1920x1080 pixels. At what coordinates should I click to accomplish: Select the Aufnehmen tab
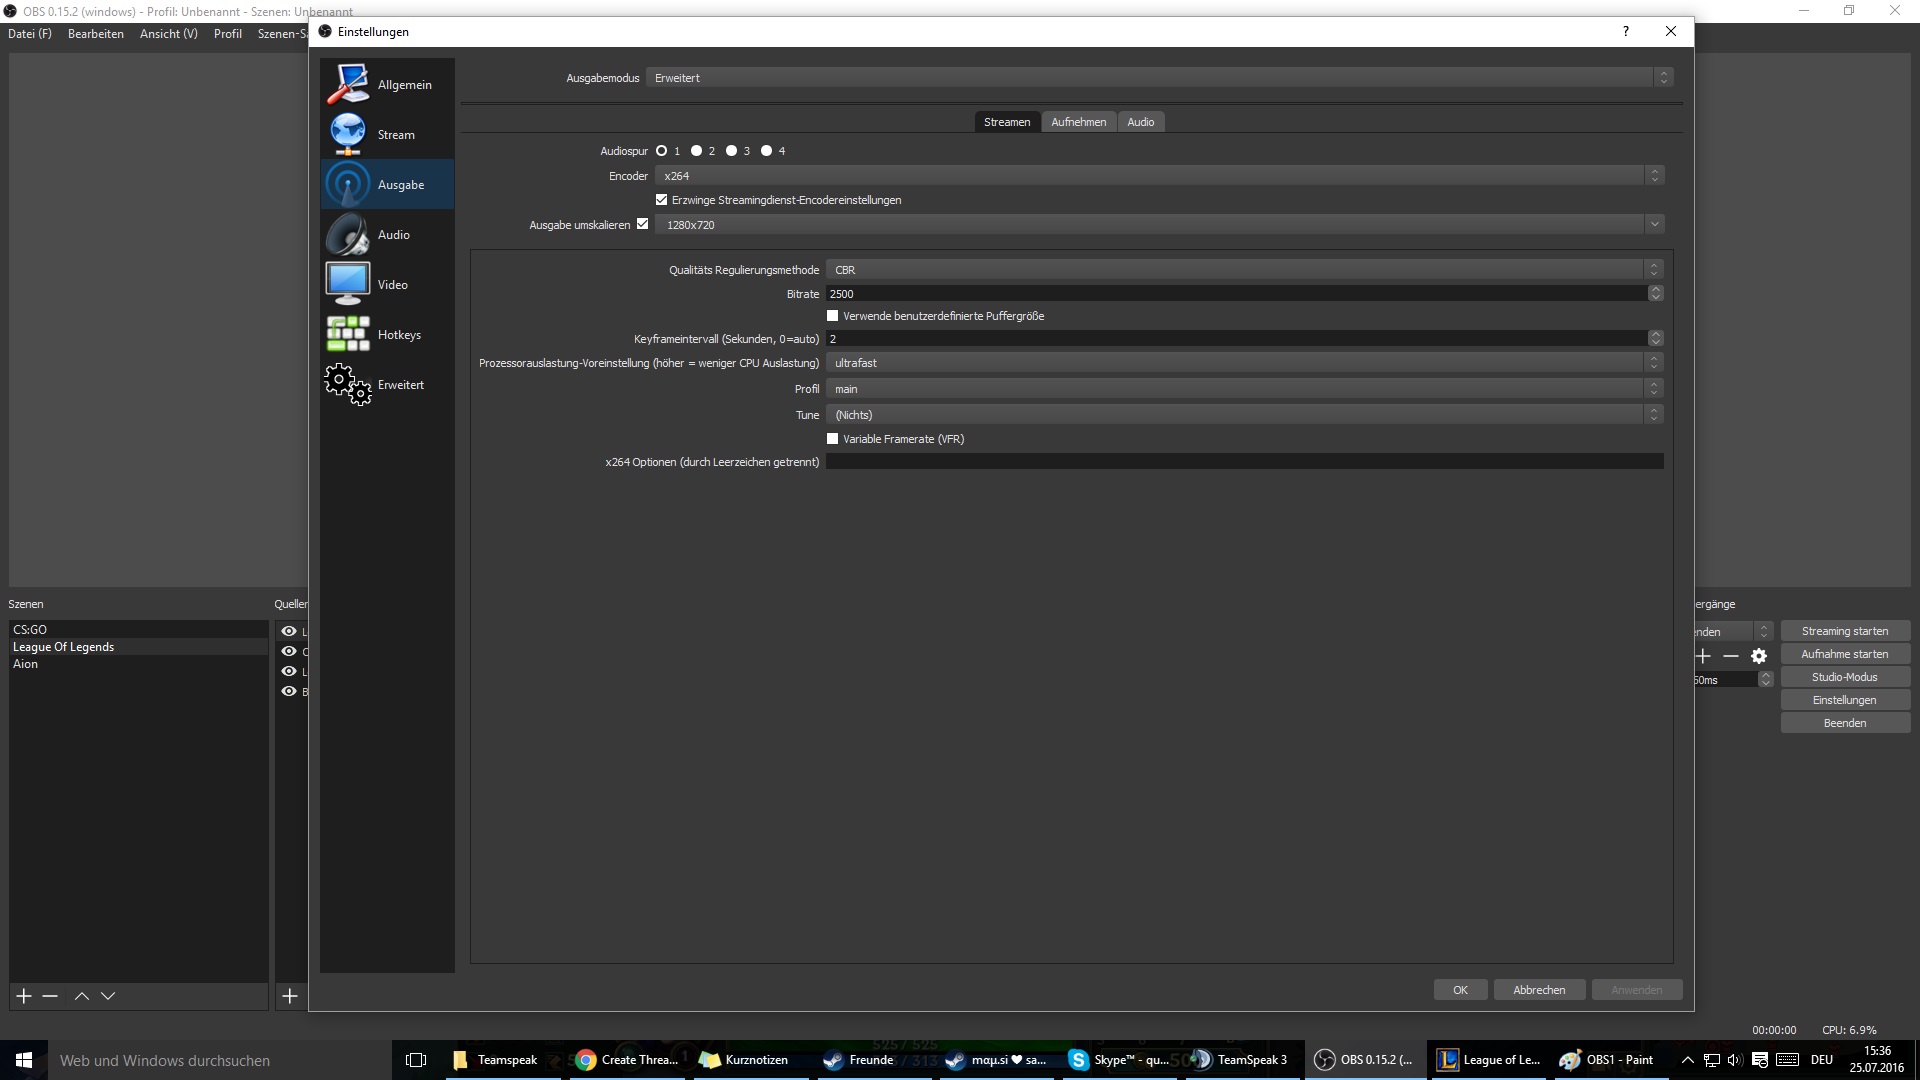click(1079, 121)
